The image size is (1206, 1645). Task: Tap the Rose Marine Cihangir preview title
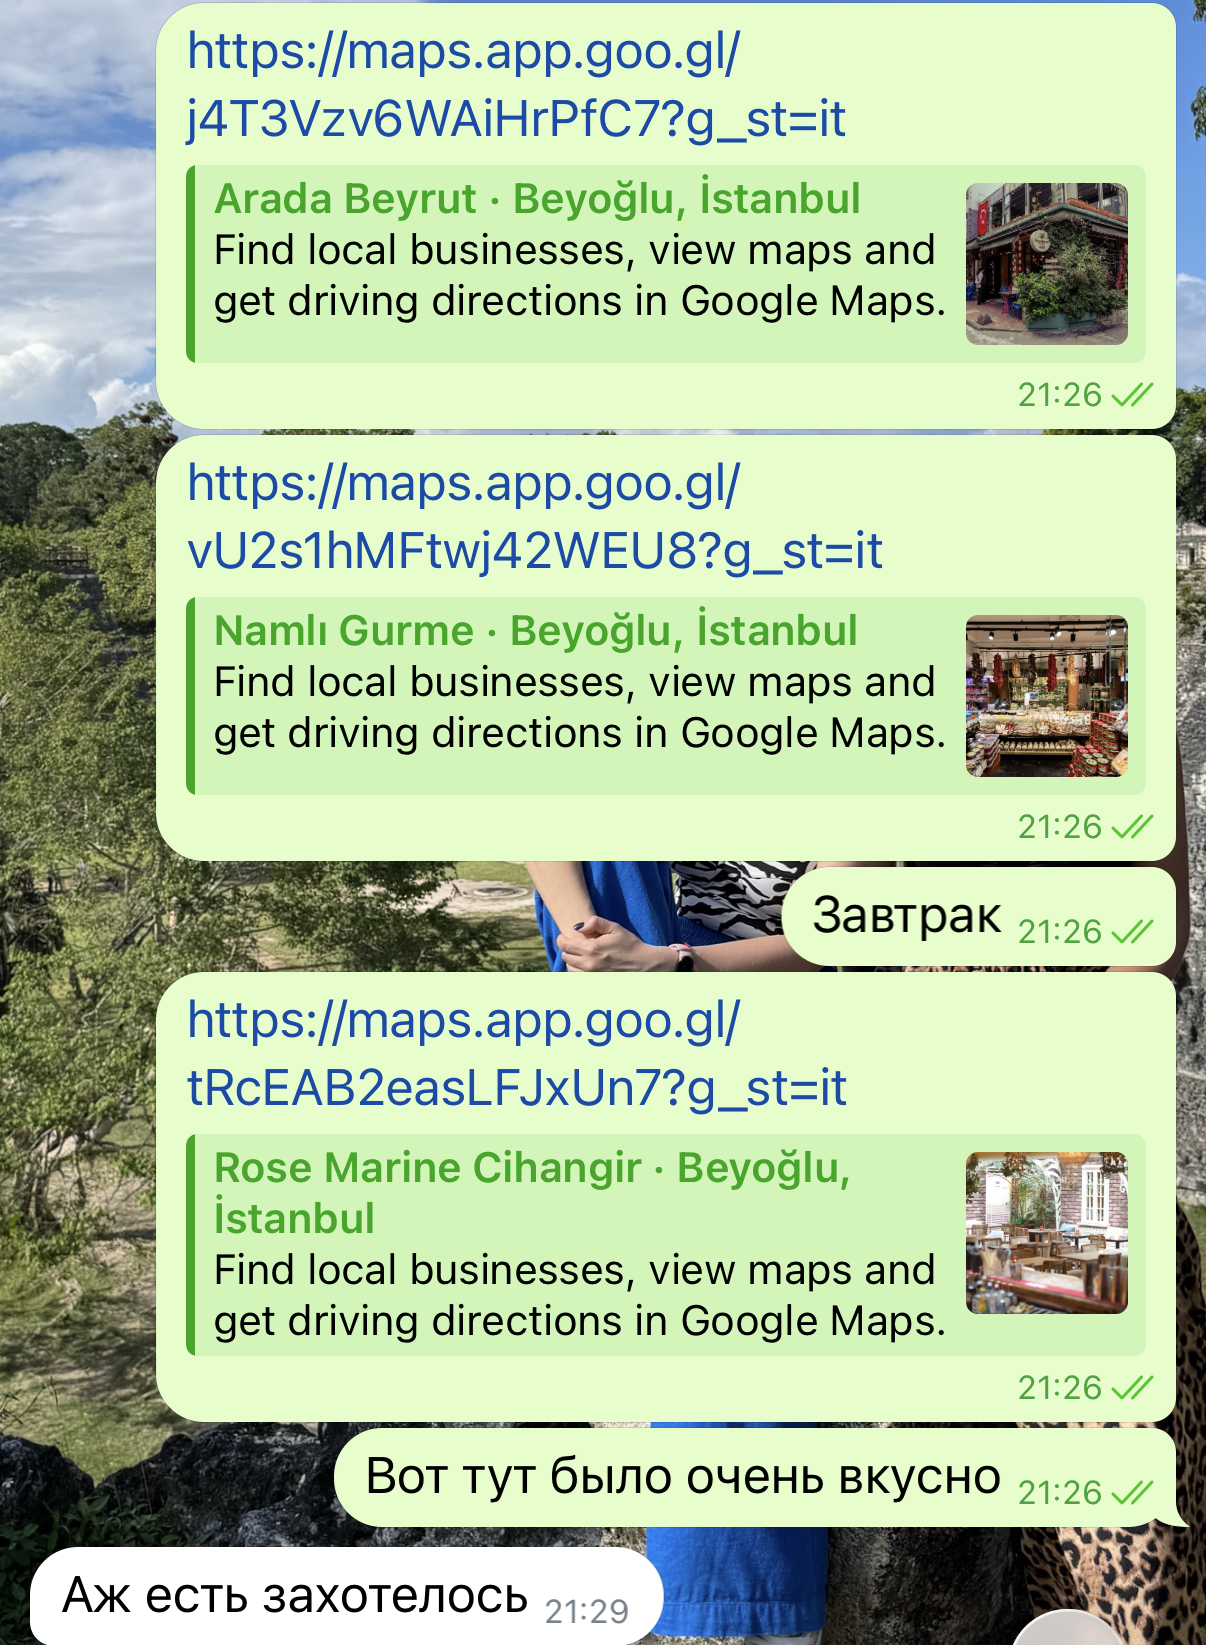click(x=532, y=1193)
